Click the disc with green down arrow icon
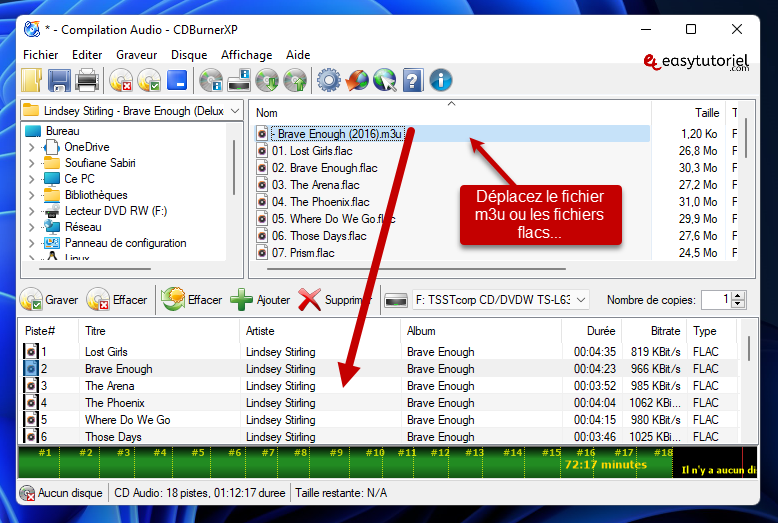 pyautogui.click(x=267, y=80)
